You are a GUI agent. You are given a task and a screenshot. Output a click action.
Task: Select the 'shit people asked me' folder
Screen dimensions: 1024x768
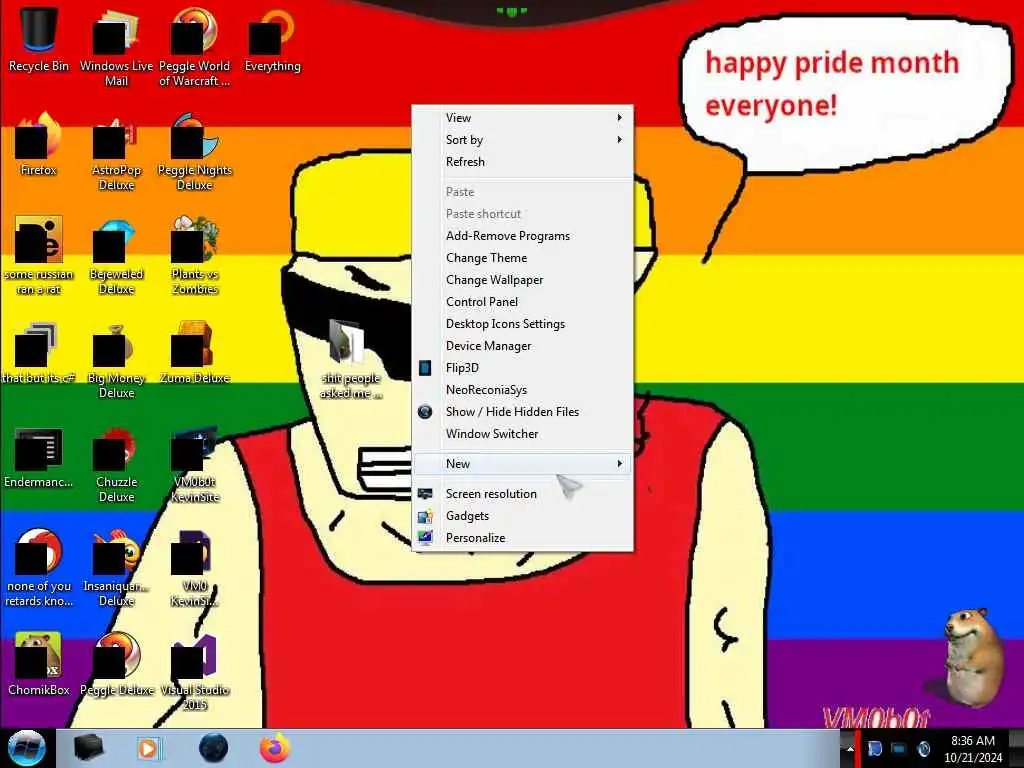[x=350, y=358]
